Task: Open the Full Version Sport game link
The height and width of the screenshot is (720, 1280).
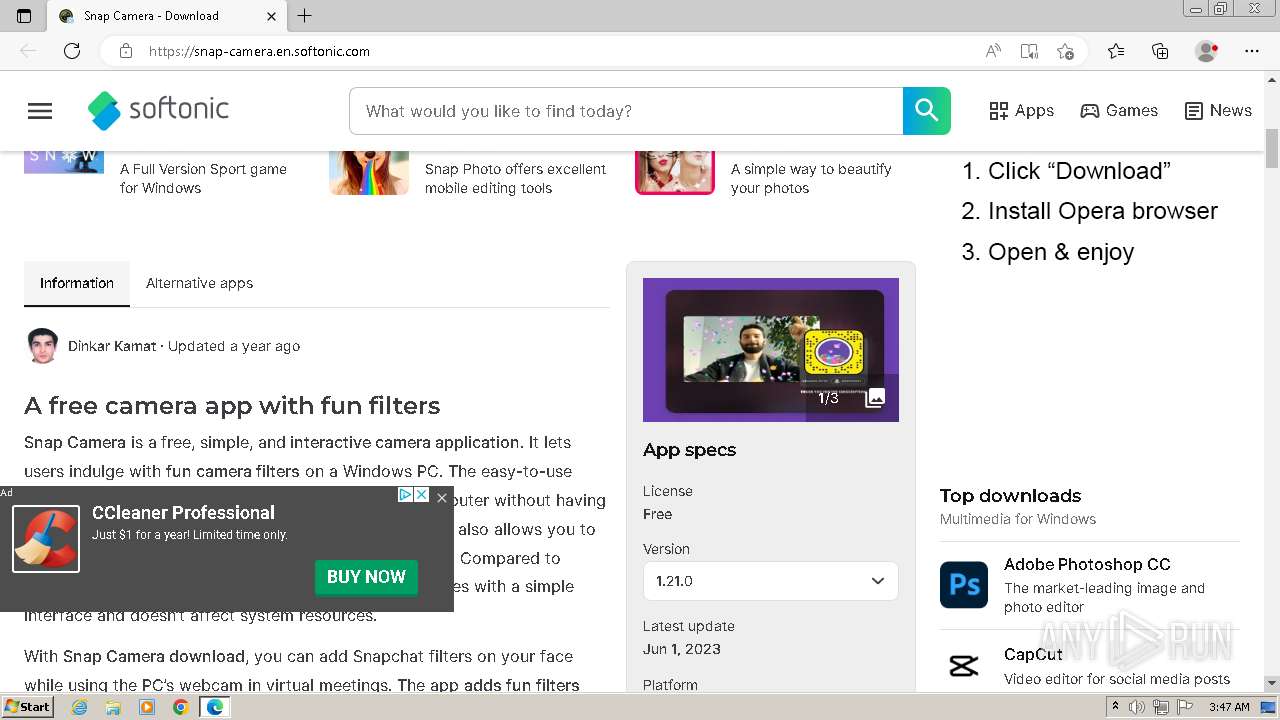Action: 203,178
